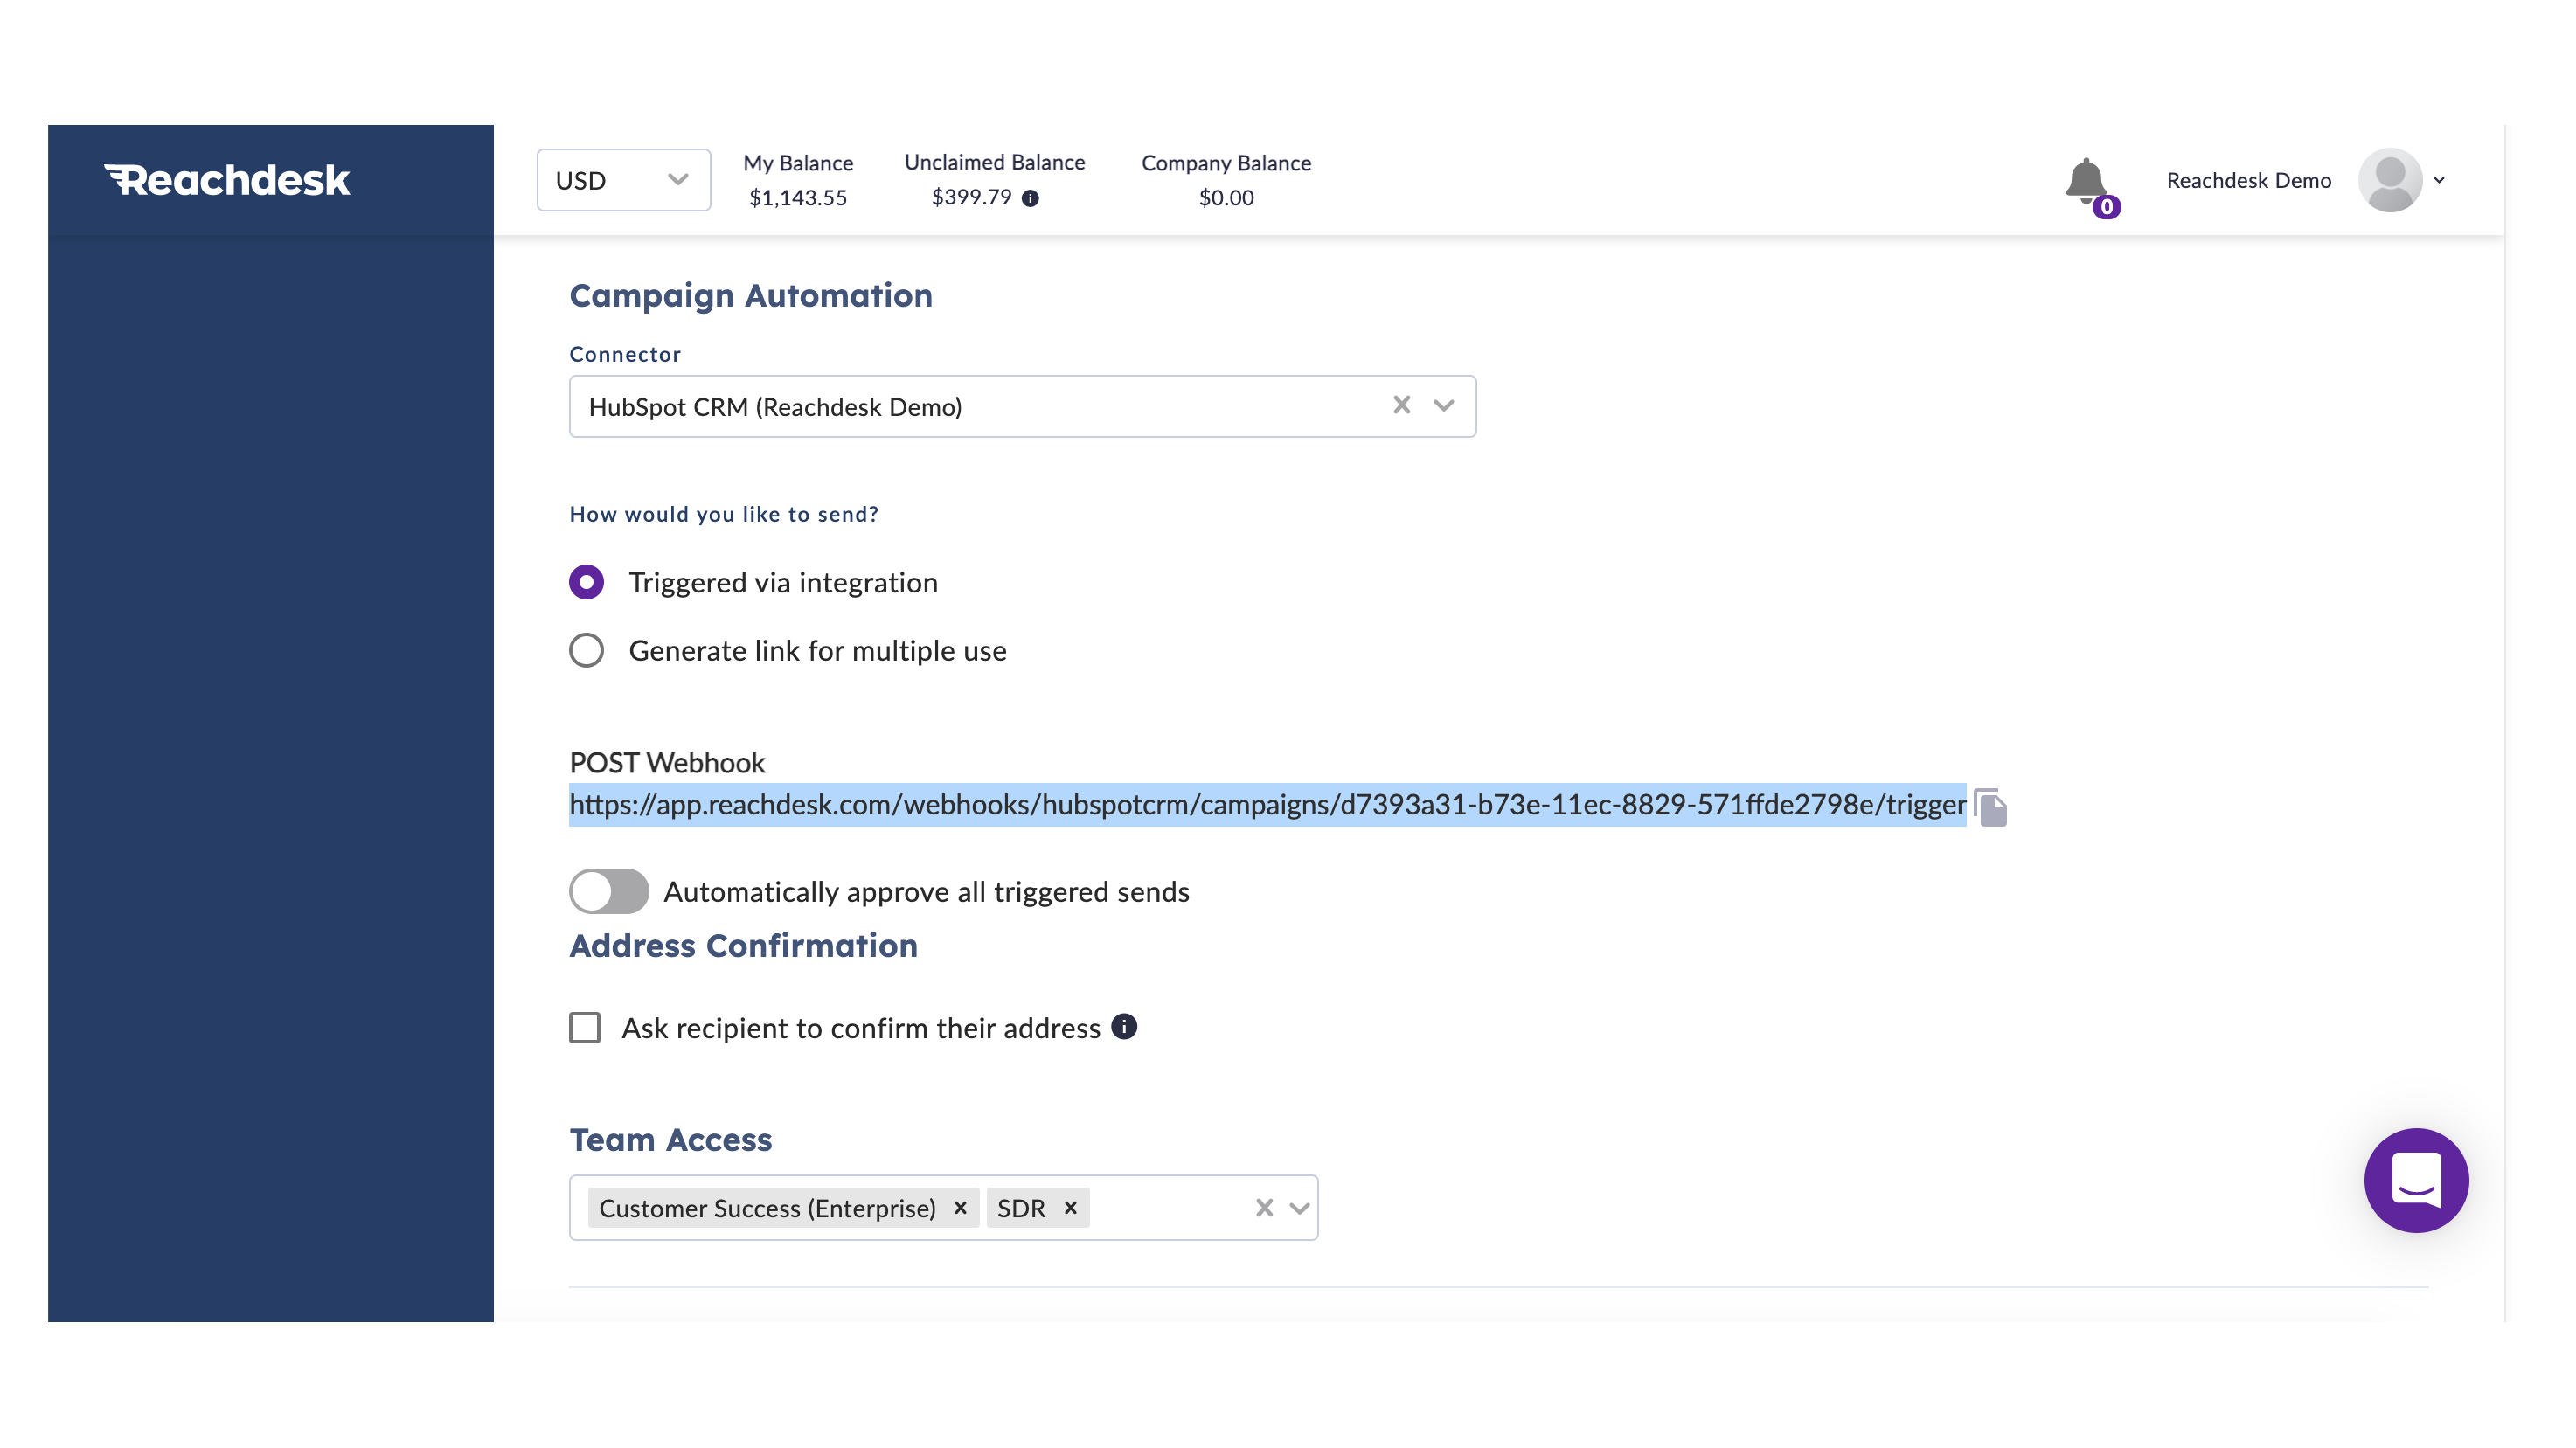2576x1448 pixels.
Task: Click the webhook URL text
Action: 1267,805
